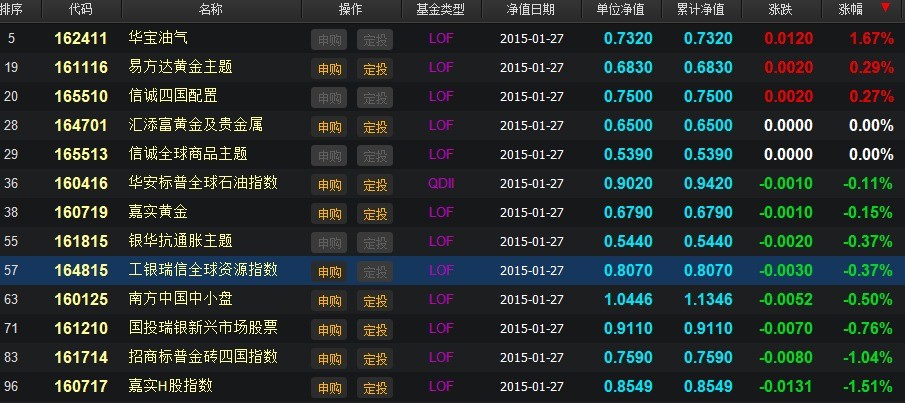The image size is (905, 403).
Task: Click the 基金类型 column header
Action: pyautogui.click(x=441, y=9)
